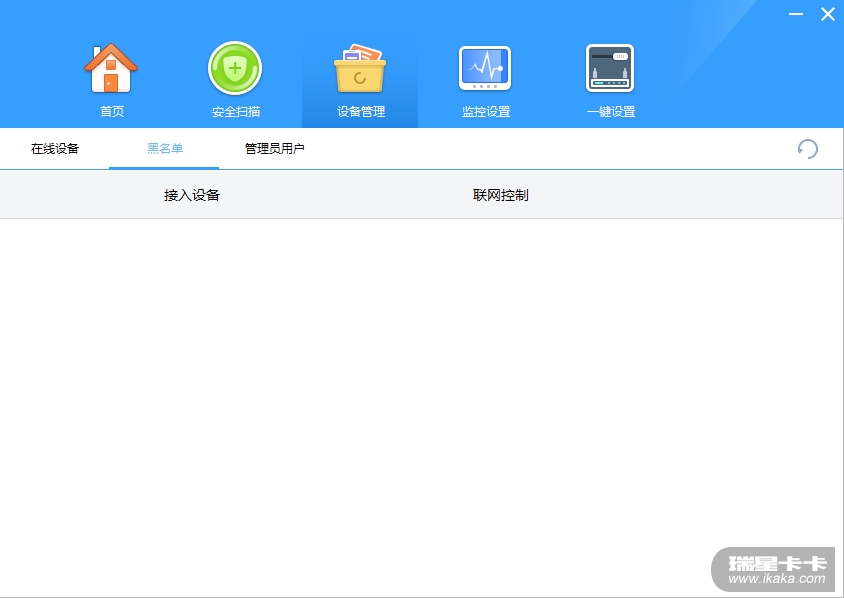Select the 安全扫描 text label
The image size is (844, 598).
236,111
